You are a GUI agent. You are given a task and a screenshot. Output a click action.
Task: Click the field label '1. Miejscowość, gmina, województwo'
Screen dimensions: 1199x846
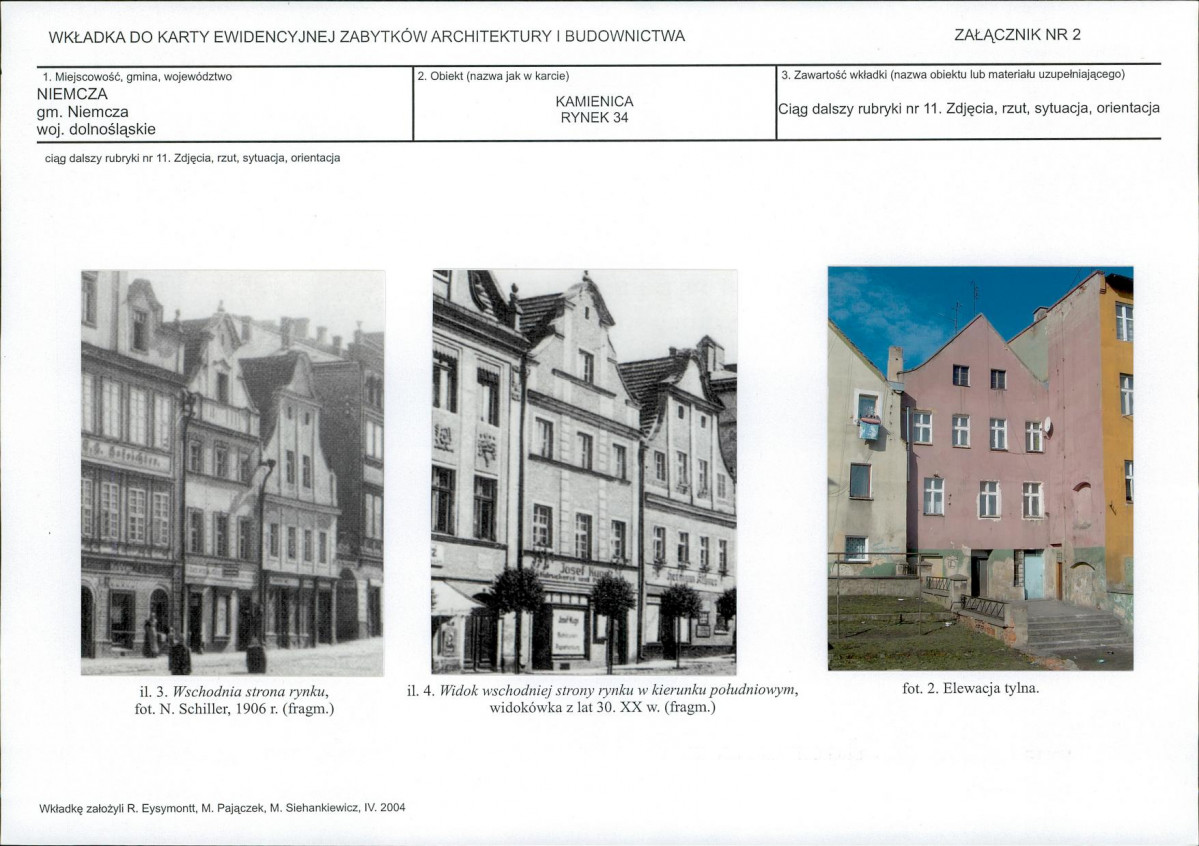(138, 76)
